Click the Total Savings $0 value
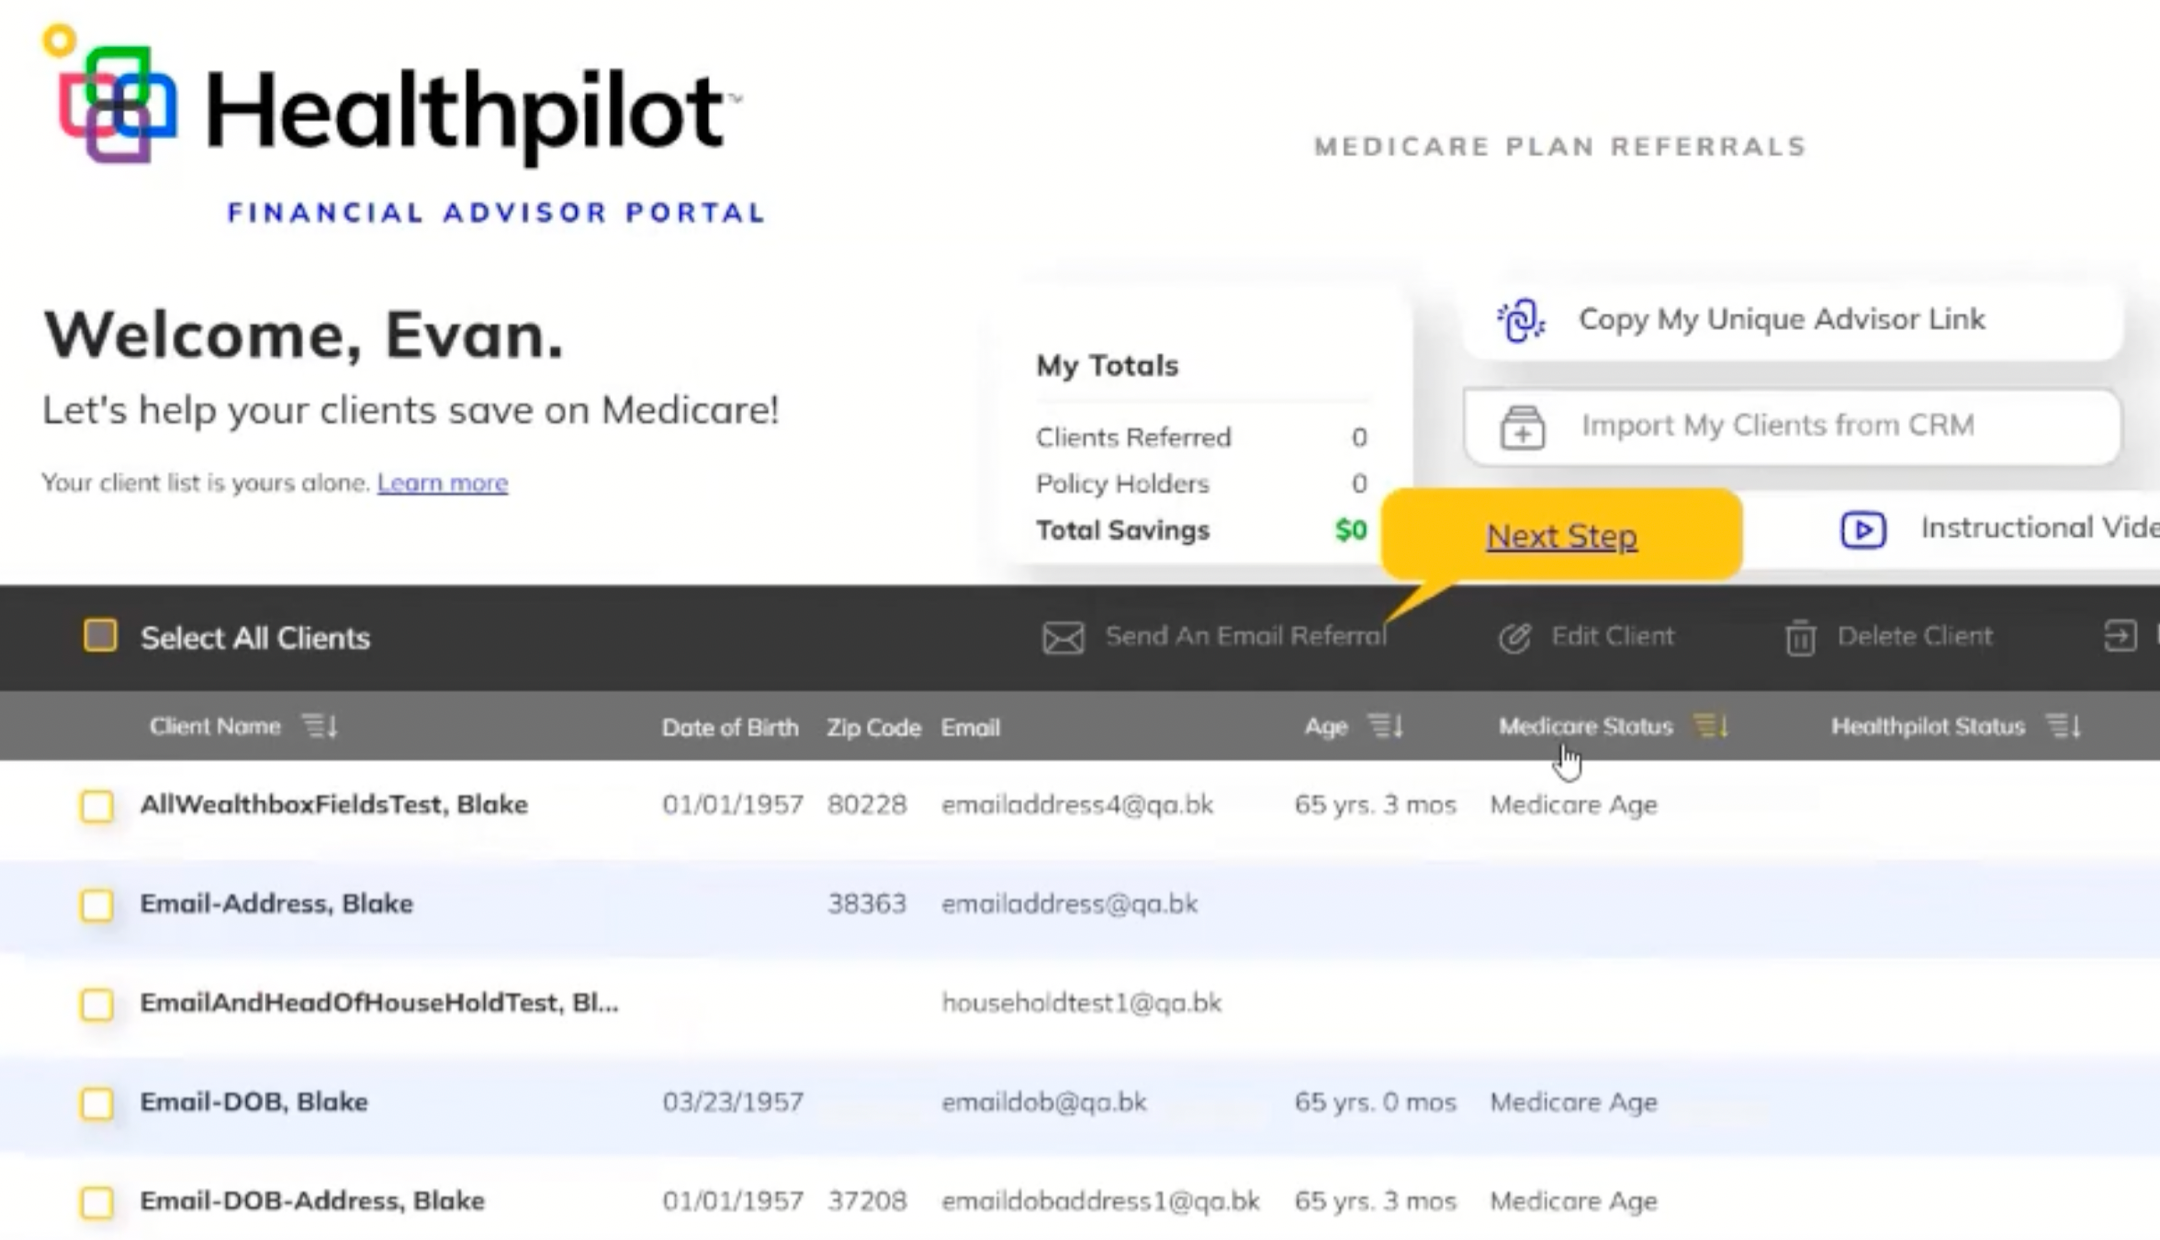 coord(1351,530)
